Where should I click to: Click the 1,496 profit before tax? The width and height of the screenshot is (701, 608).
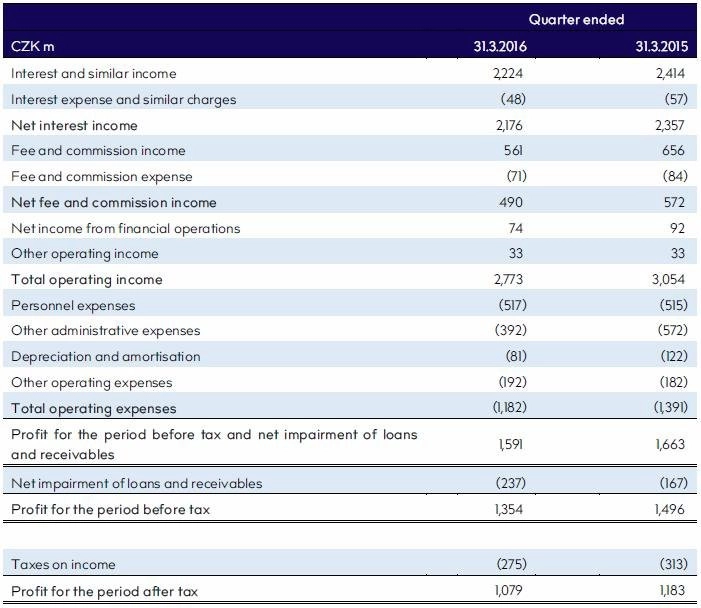(669, 510)
